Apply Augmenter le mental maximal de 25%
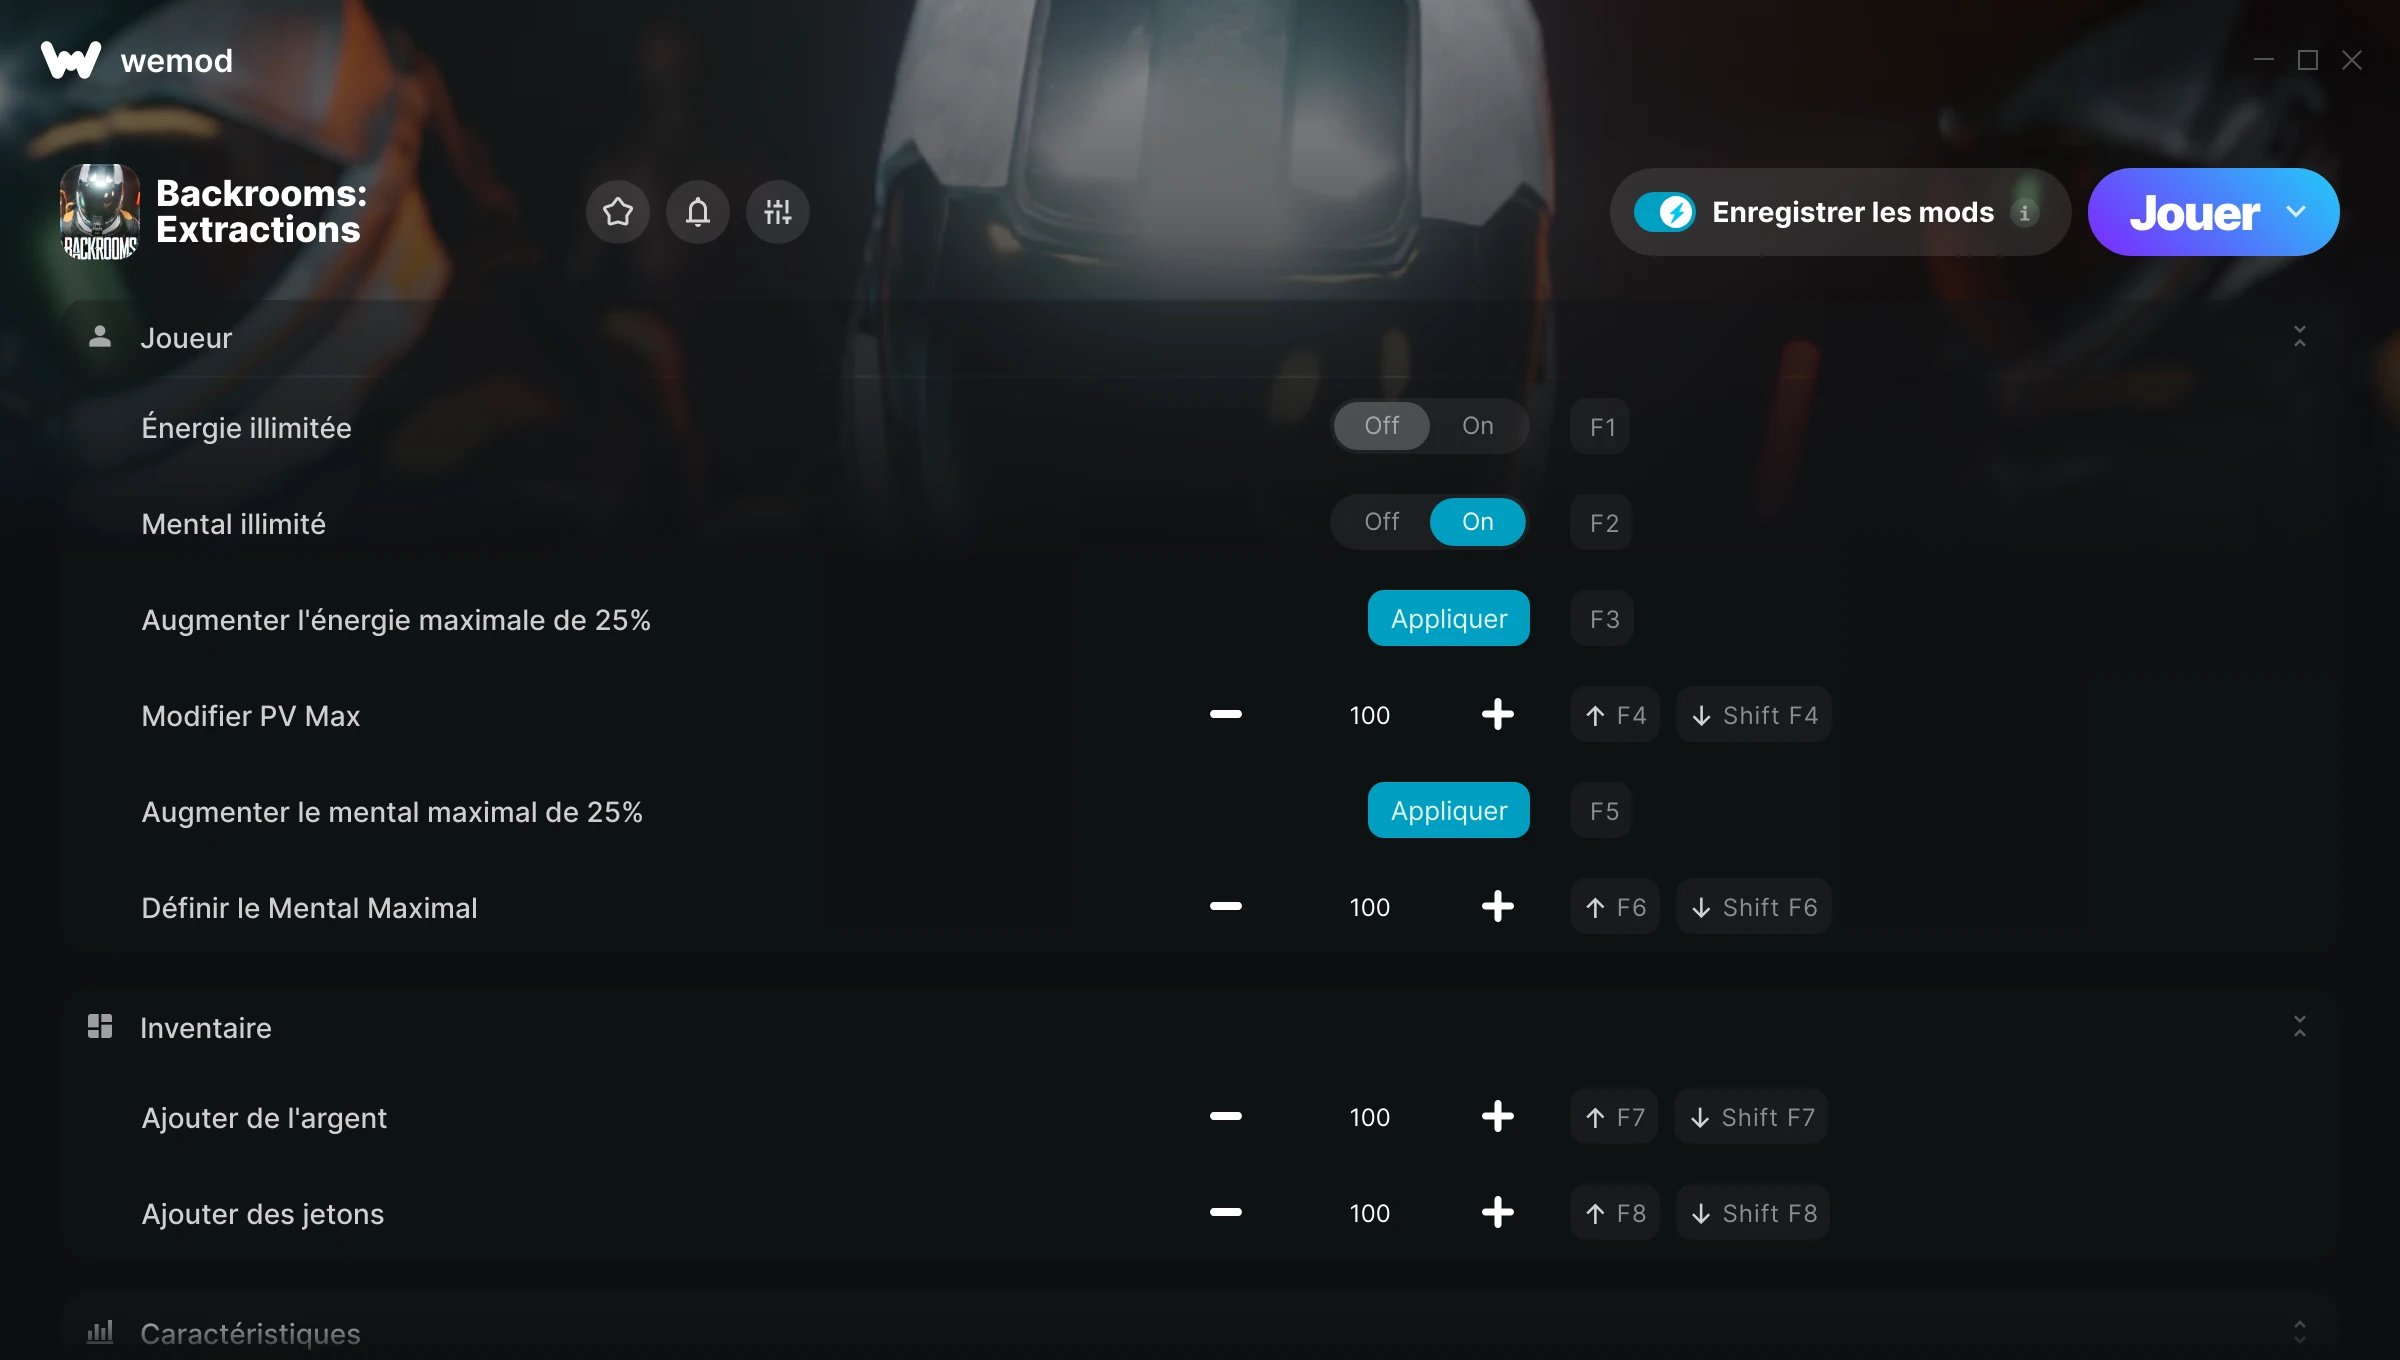This screenshot has width=2400, height=1360. pos(1448,810)
